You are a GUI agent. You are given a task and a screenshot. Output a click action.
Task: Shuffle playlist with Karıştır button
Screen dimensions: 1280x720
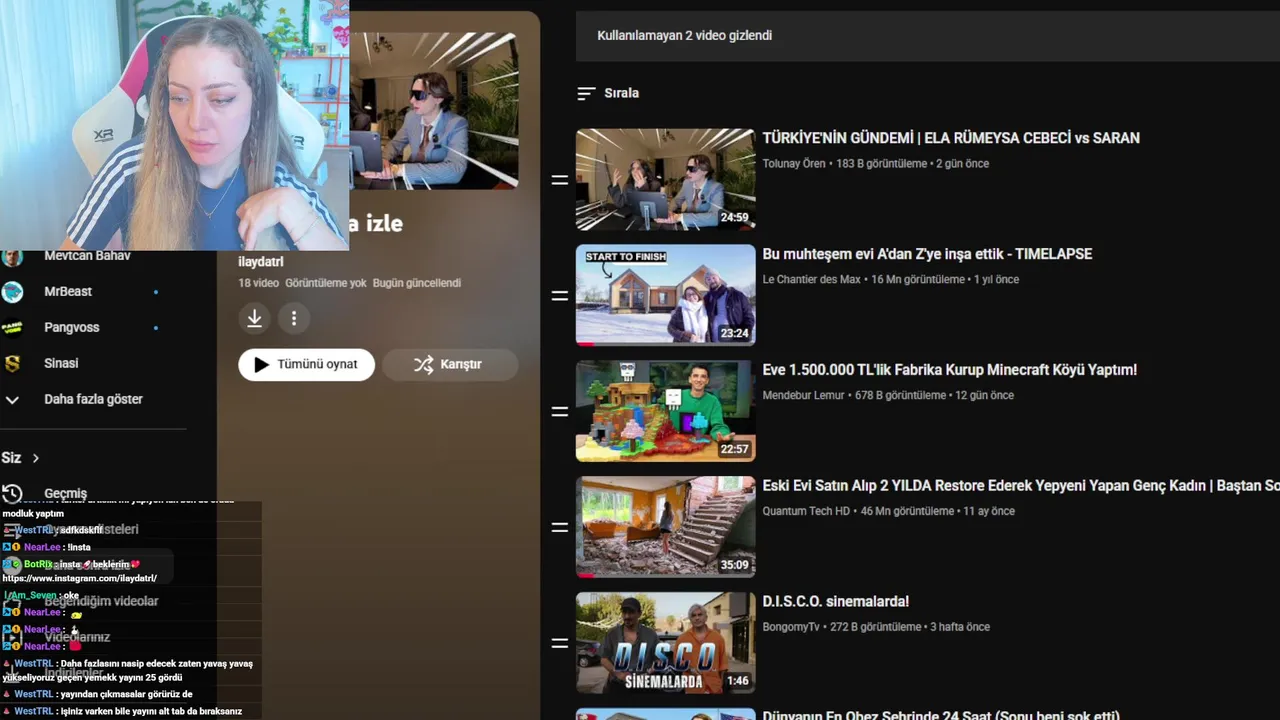tap(450, 365)
